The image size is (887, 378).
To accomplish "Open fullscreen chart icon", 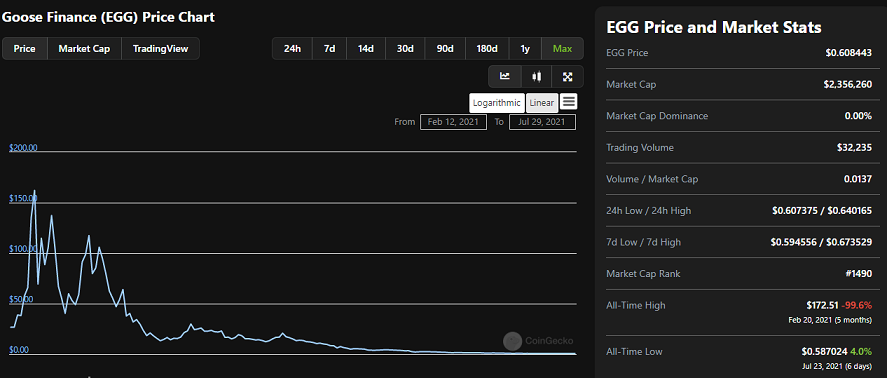I will pos(567,76).
